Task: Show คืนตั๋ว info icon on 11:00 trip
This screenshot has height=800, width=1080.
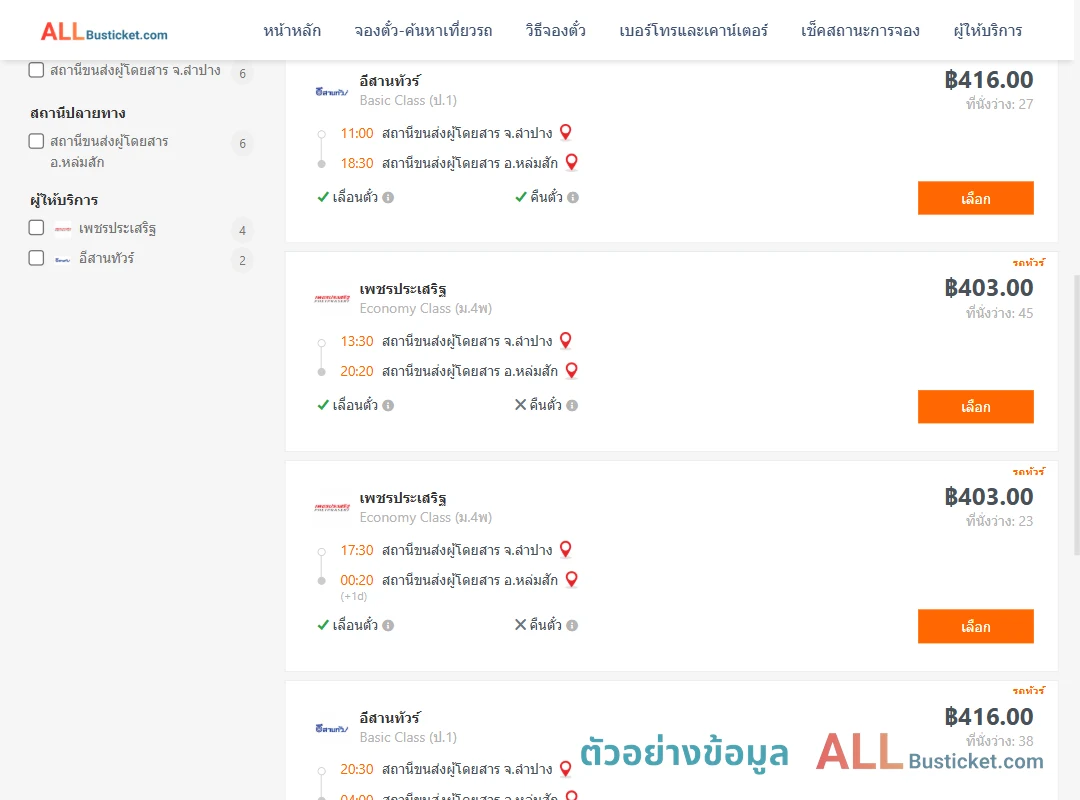Action: click(573, 198)
